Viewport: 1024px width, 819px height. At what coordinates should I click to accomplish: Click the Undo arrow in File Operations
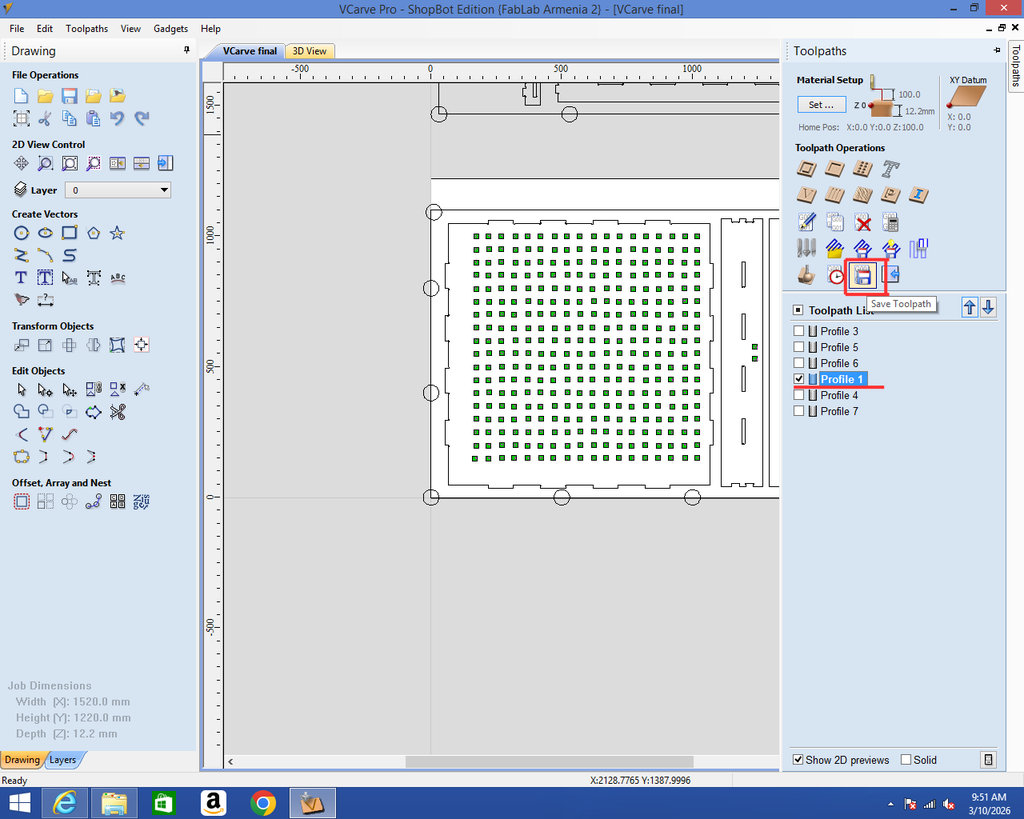click(118, 118)
